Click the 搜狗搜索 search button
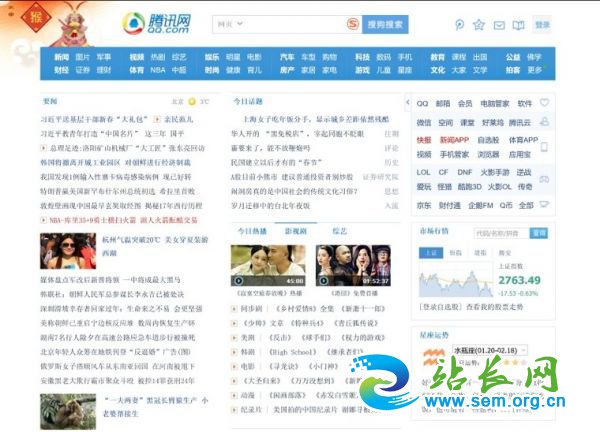 385,24
